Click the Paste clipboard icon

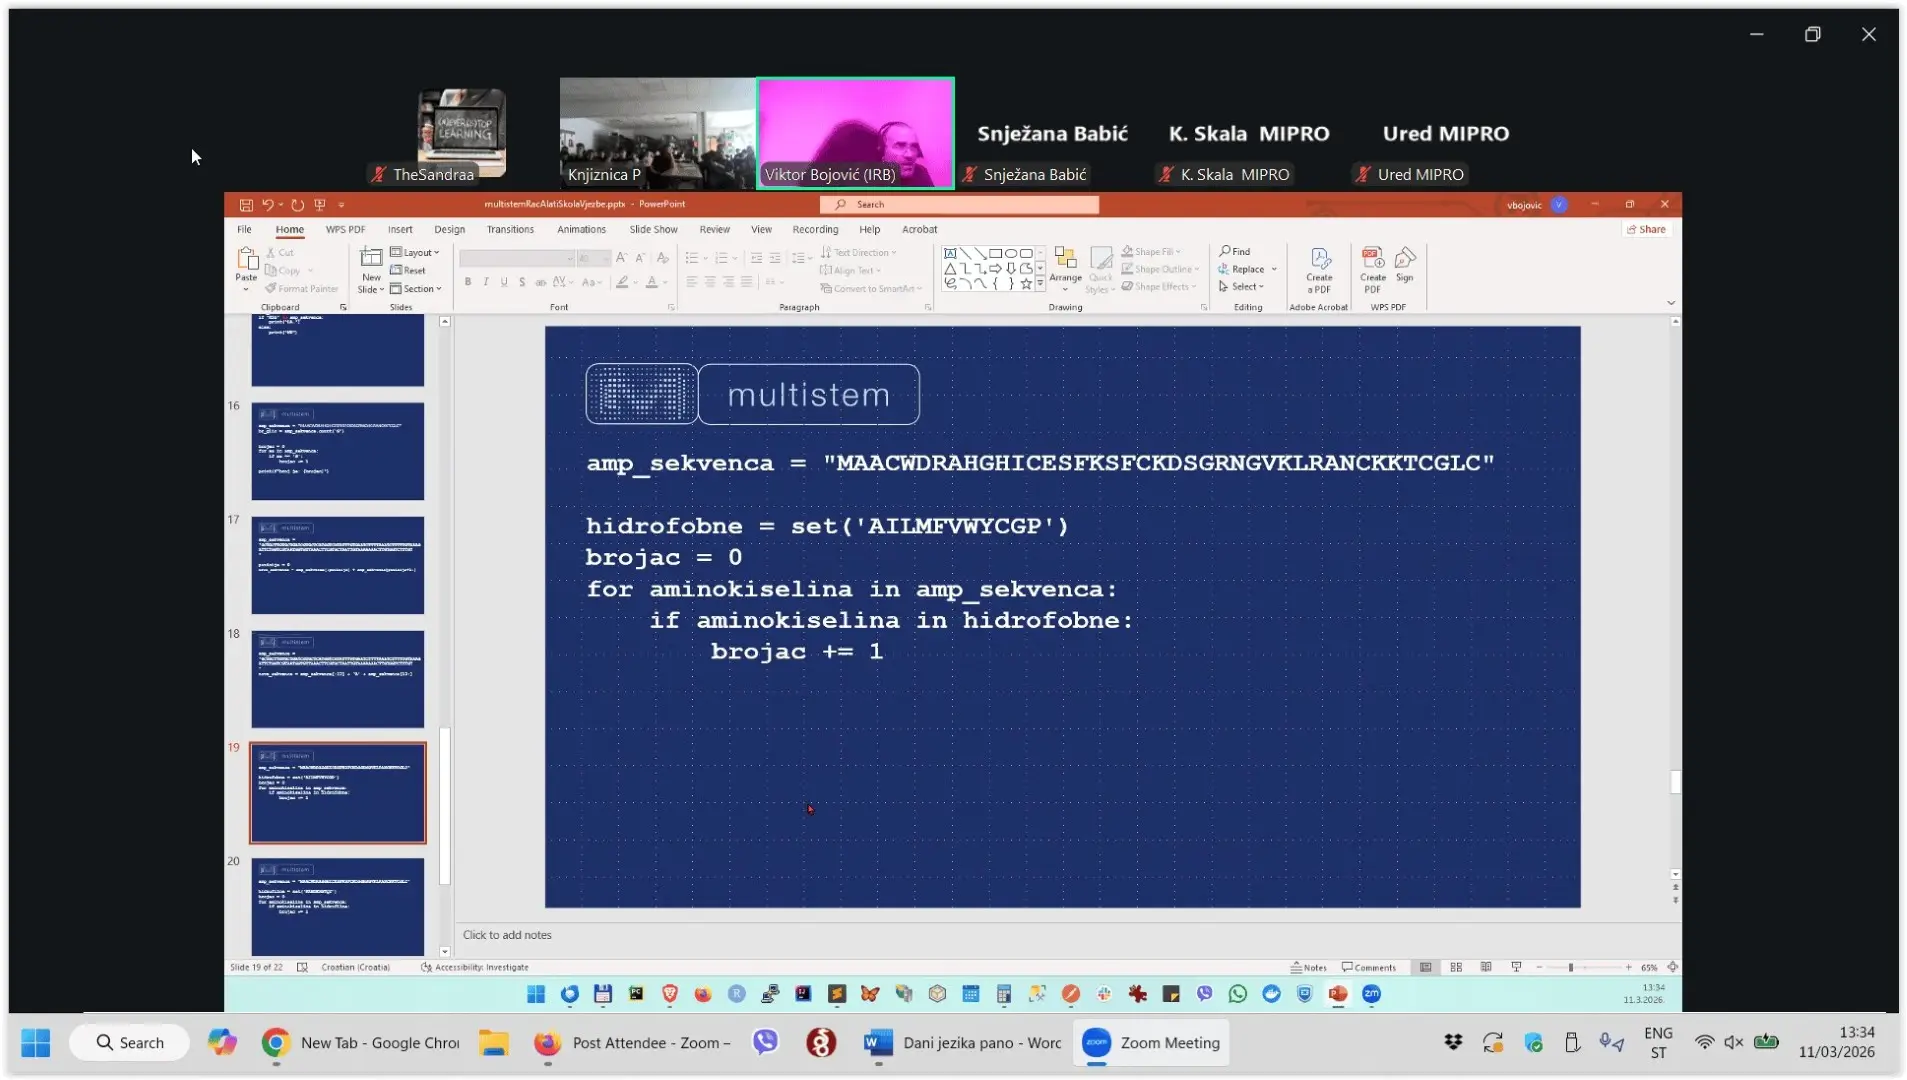(246, 264)
